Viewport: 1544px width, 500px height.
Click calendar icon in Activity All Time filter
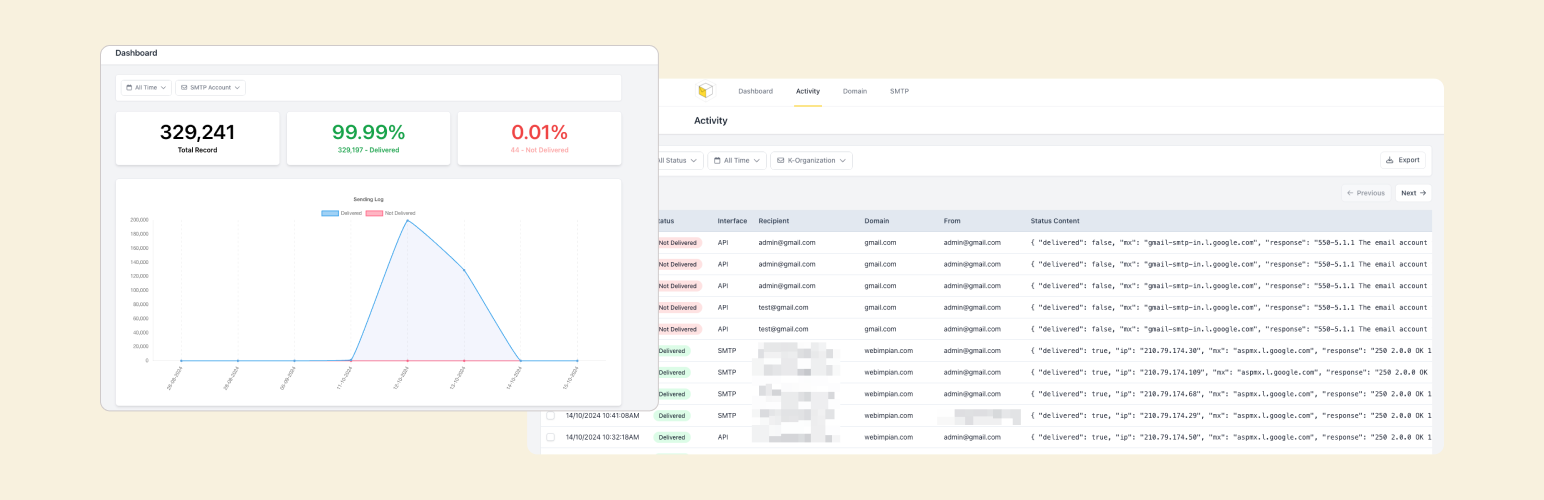(717, 160)
